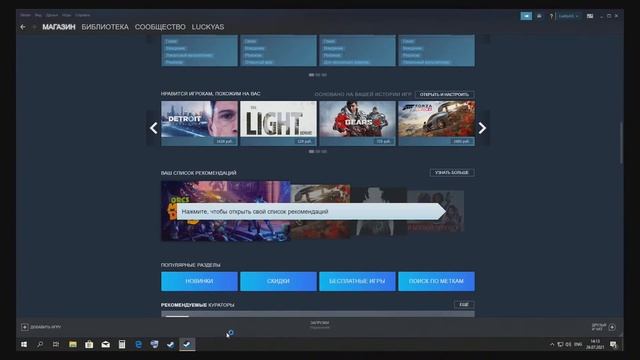The image size is (640, 360).
Task: Open the Gears 5 game card
Action: pyautogui.click(x=357, y=123)
